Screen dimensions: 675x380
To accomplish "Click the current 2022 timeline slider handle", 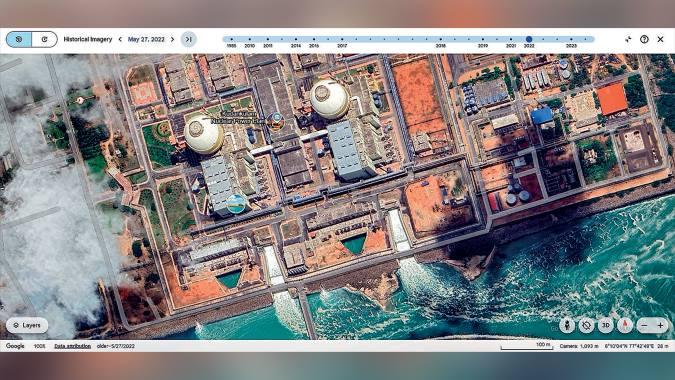I will [529, 39].
